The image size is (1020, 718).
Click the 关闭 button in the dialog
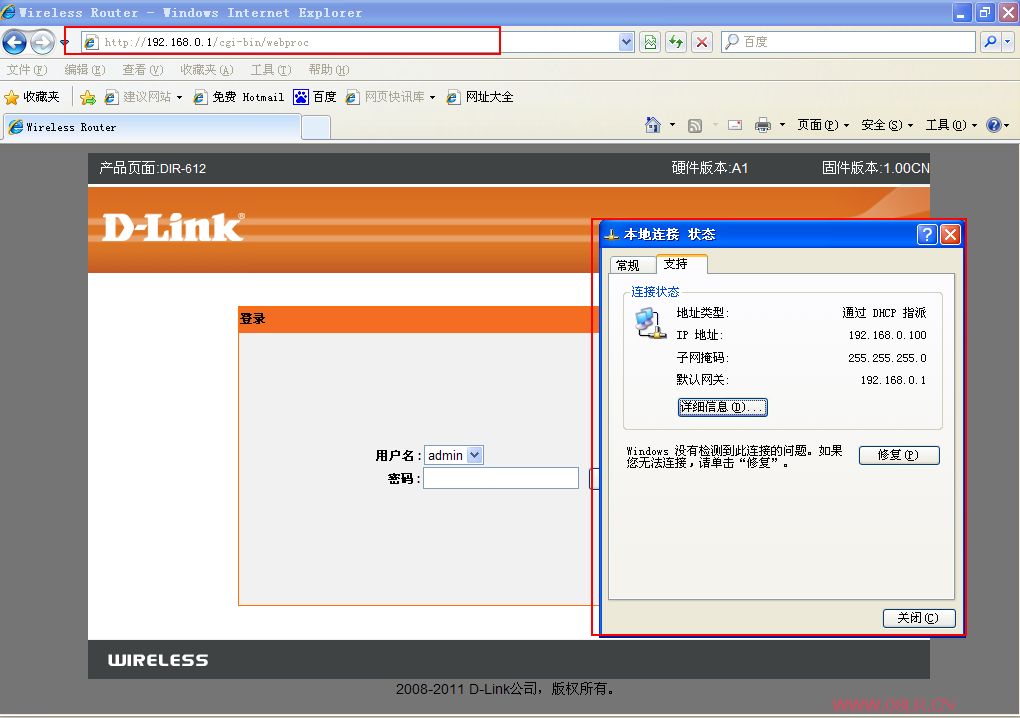tap(917, 617)
